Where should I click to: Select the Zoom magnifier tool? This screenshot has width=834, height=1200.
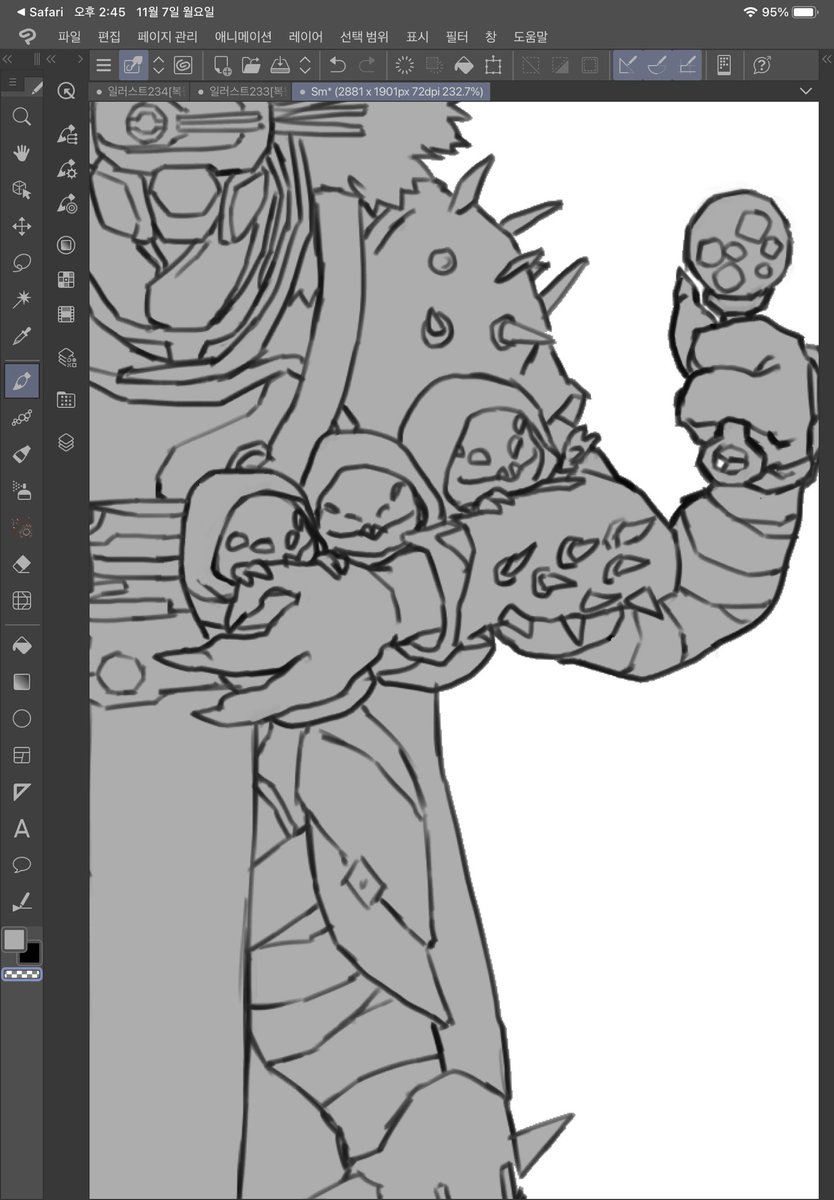pyautogui.click(x=21, y=117)
